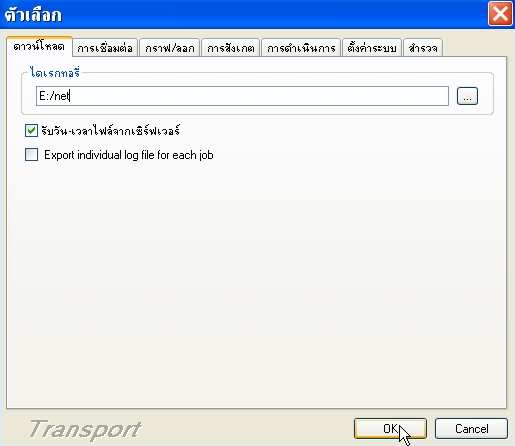Viewport: 515px width, 446px height.
Task: Close the ตัวเลือก dialog with red X
Action: coord(500,14)
